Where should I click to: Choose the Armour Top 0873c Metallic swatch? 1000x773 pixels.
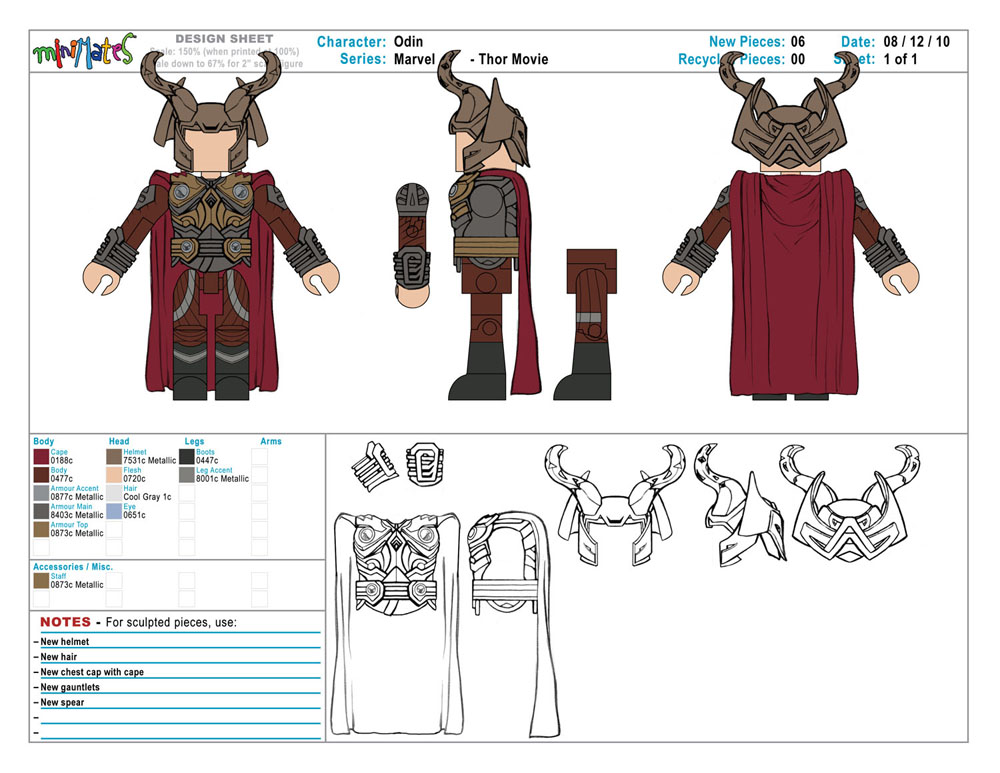(x=41, y=529)
